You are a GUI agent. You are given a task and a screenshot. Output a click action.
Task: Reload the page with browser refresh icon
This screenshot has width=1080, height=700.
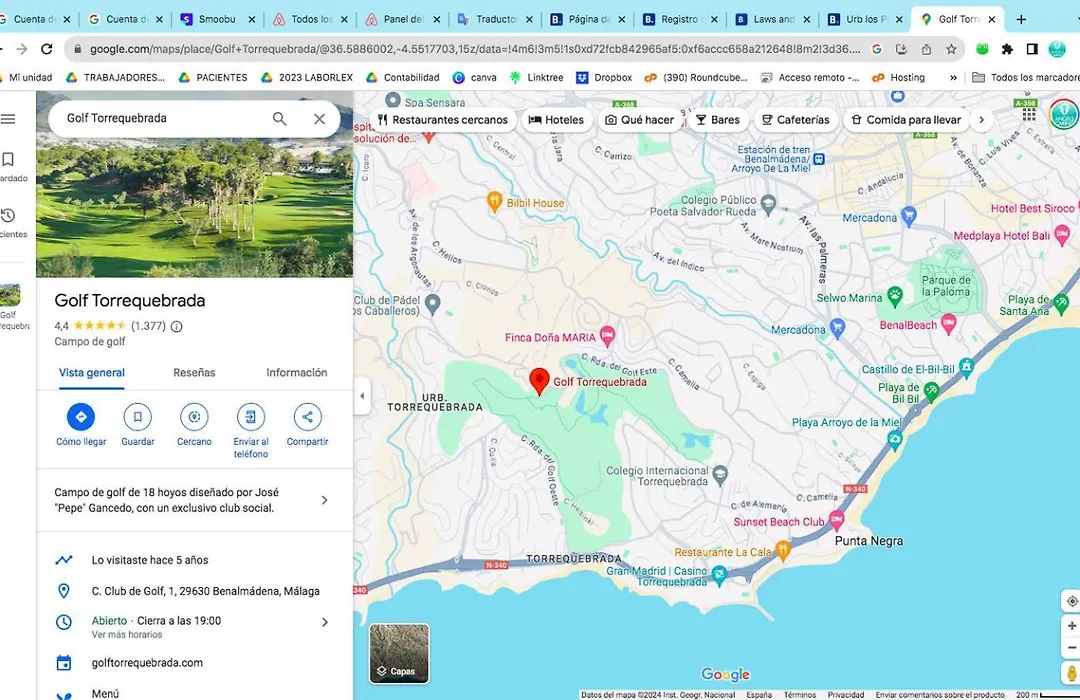(47, 49)
